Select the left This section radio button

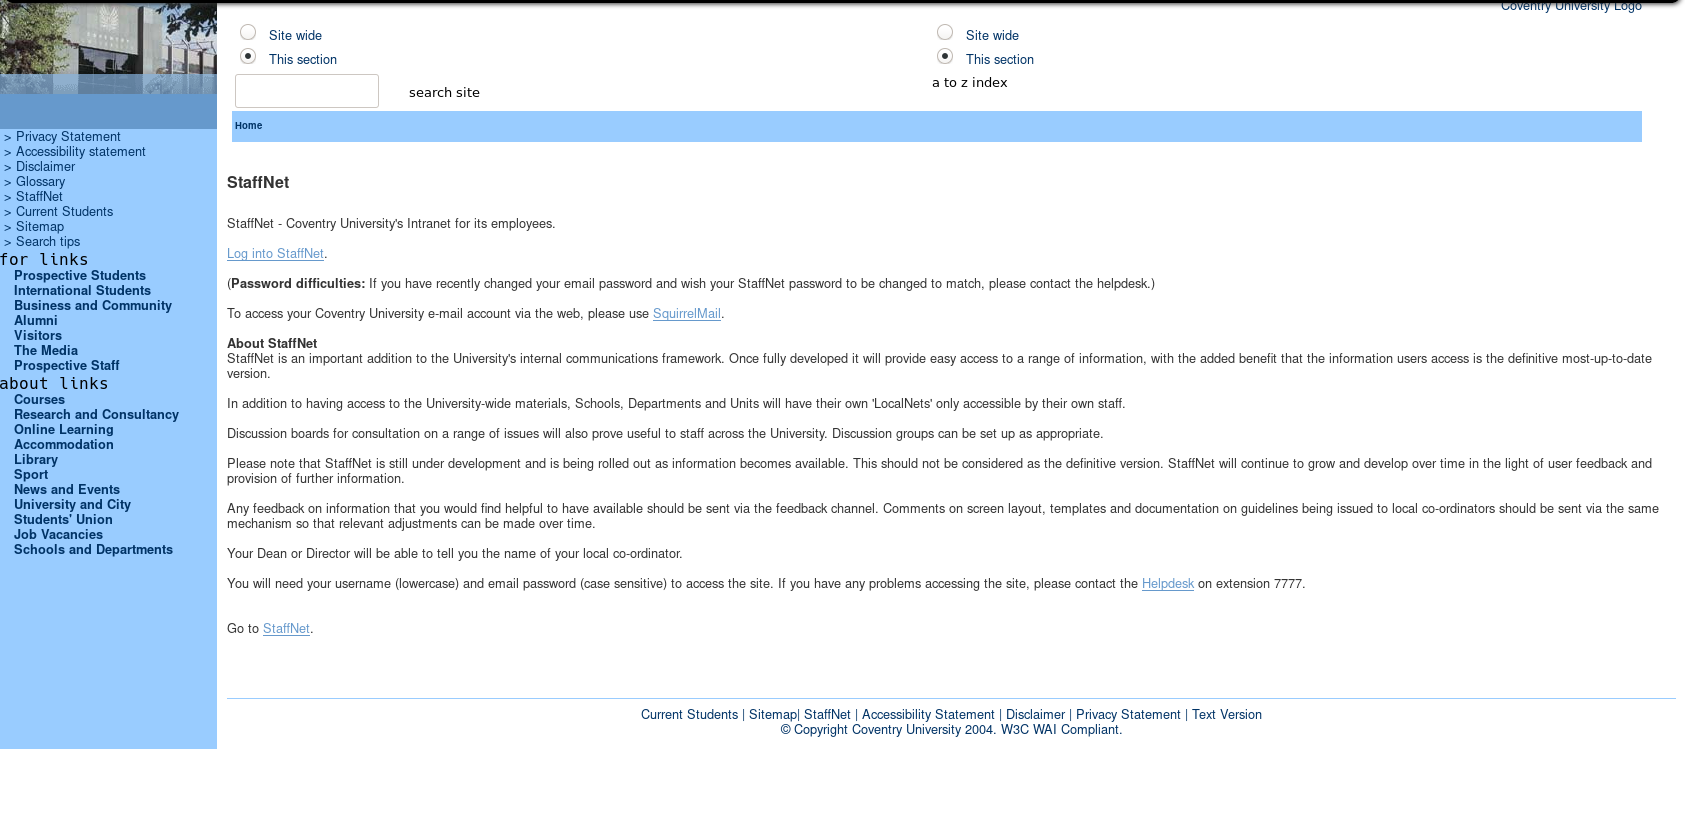(248, 57)
